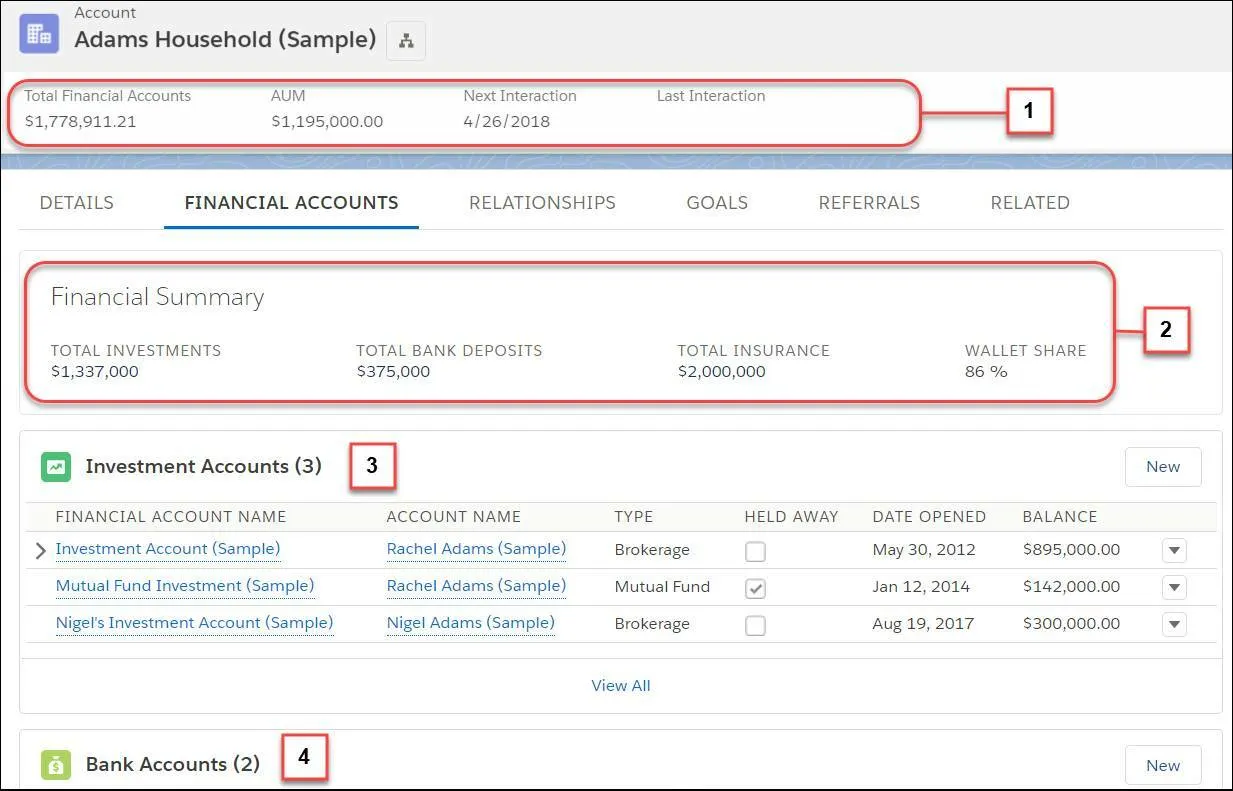Viewport: 1233px width, 791px height.
Task: Open row actions for Investment Account (Sample)
Action: [x=1174, y=550]
